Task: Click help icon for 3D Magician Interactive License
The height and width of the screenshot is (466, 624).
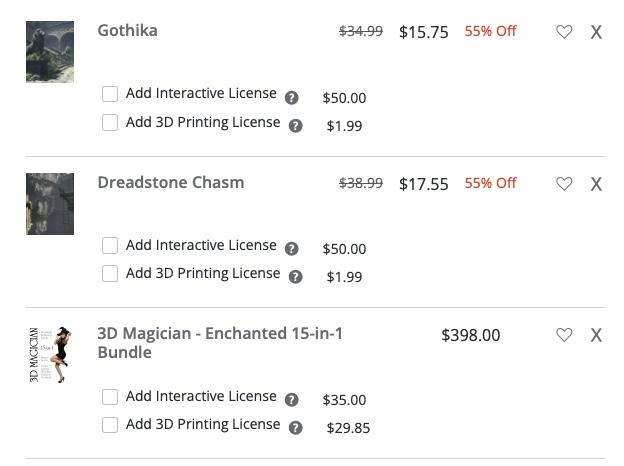Action: 292,400
